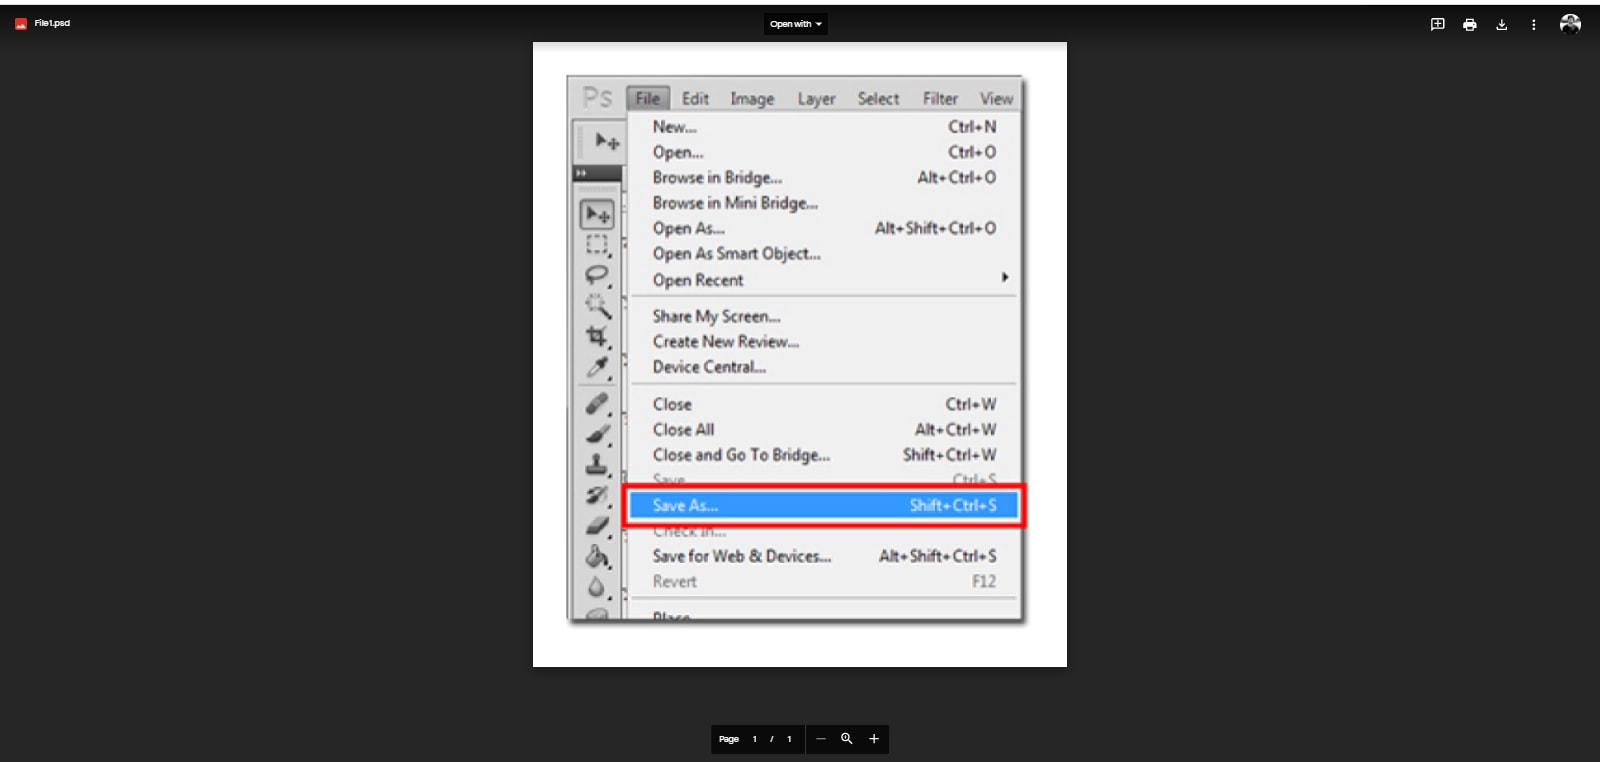This screenshot has width=1600, height=762.
Task: Open the View menu
Action: [996, 98]
